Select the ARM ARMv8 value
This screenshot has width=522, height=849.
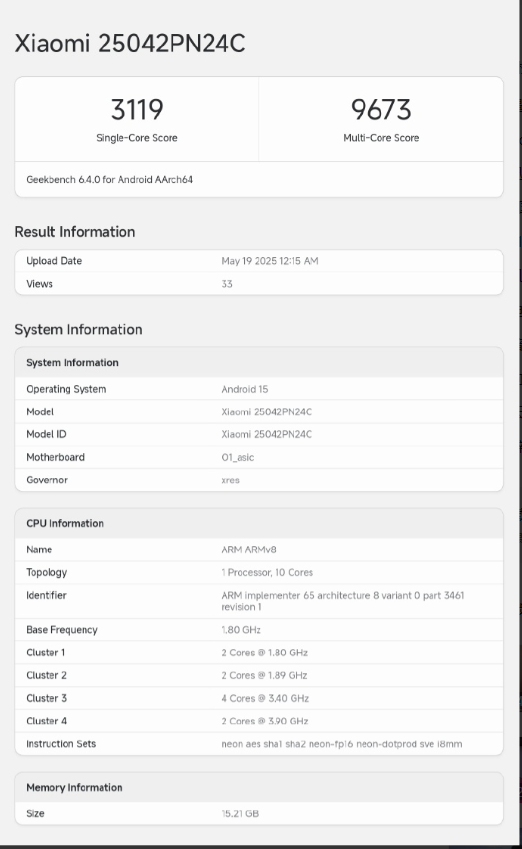pyautogui.click(x=249, y=550)
